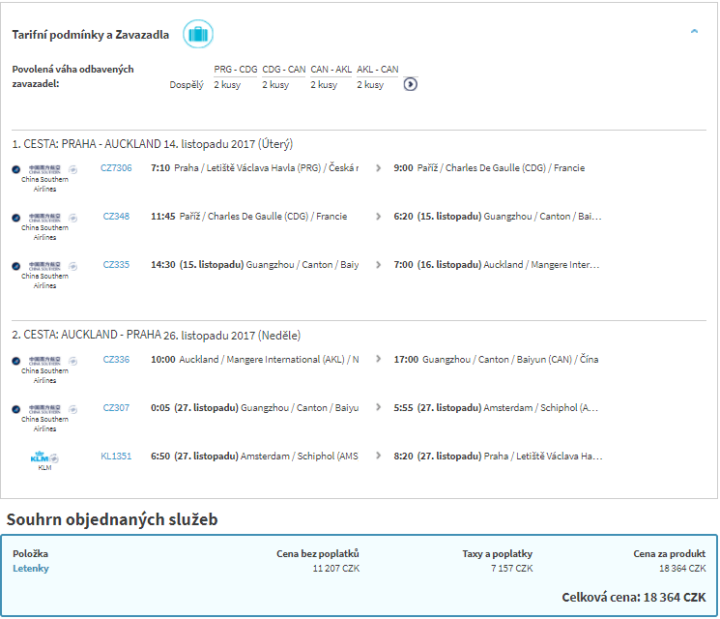720x619 pixels.
Task: Click the blue luggage icon
Action: (198, 35)
